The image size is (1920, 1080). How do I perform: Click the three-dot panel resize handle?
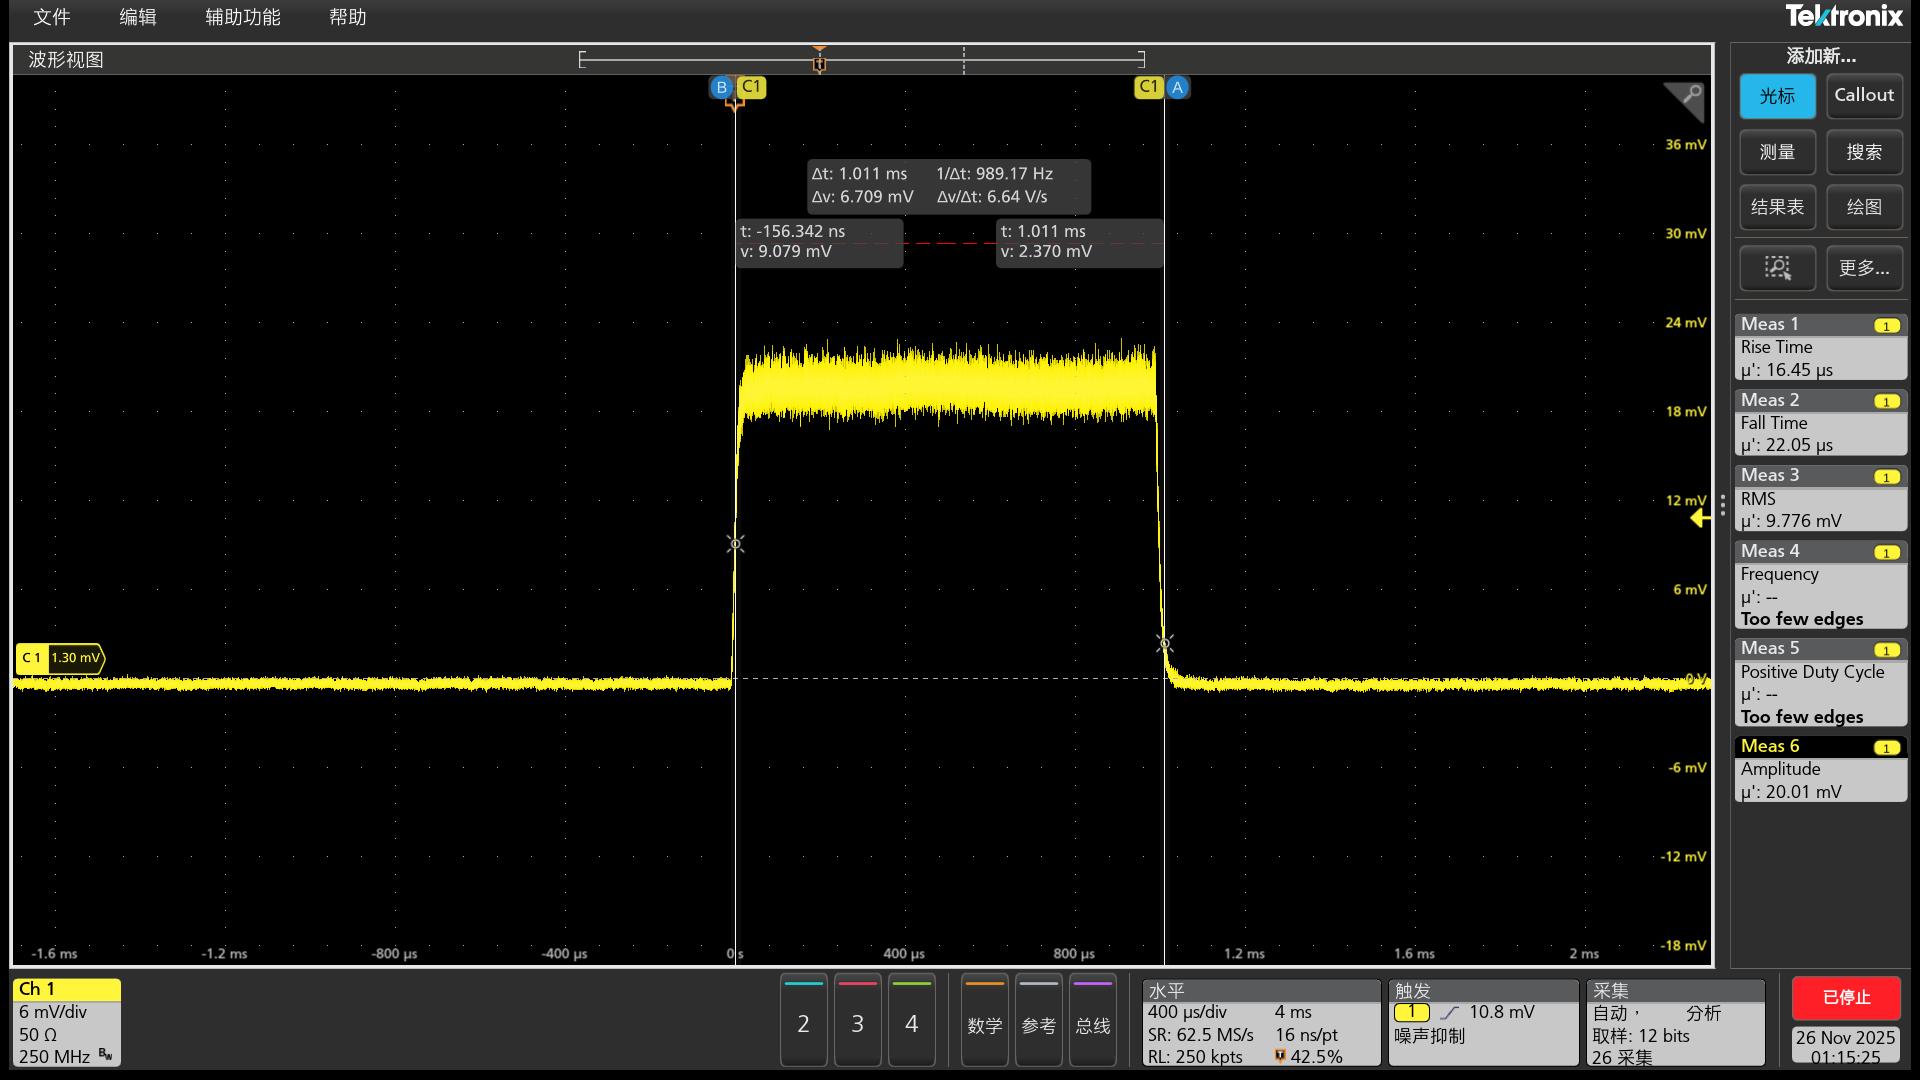coord(1722,506)
